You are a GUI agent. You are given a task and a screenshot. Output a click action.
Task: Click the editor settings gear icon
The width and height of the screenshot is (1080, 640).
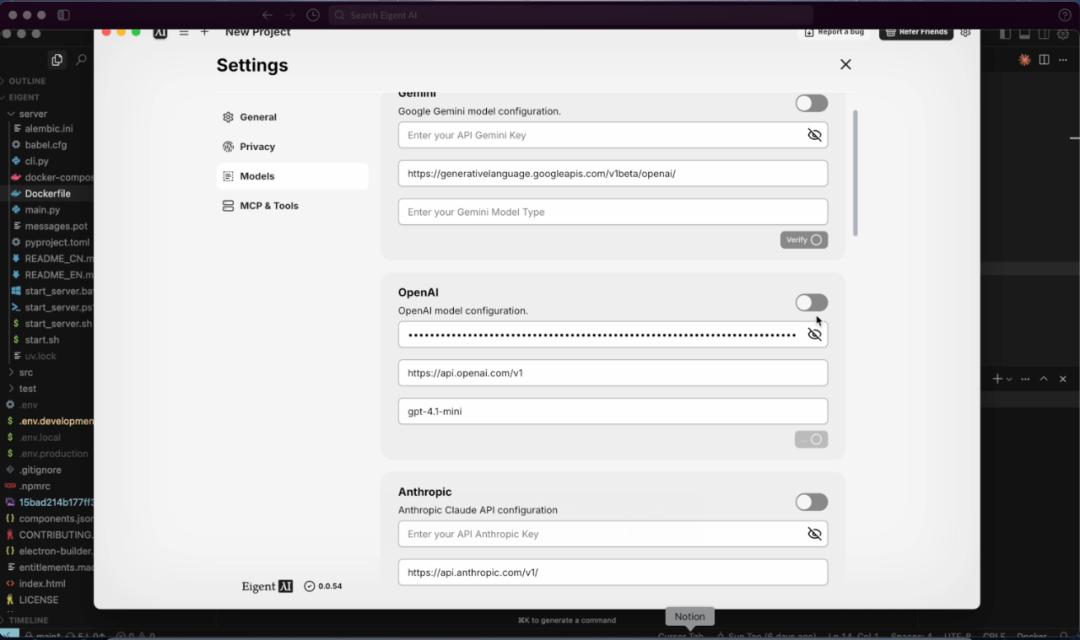point(1063,34)
